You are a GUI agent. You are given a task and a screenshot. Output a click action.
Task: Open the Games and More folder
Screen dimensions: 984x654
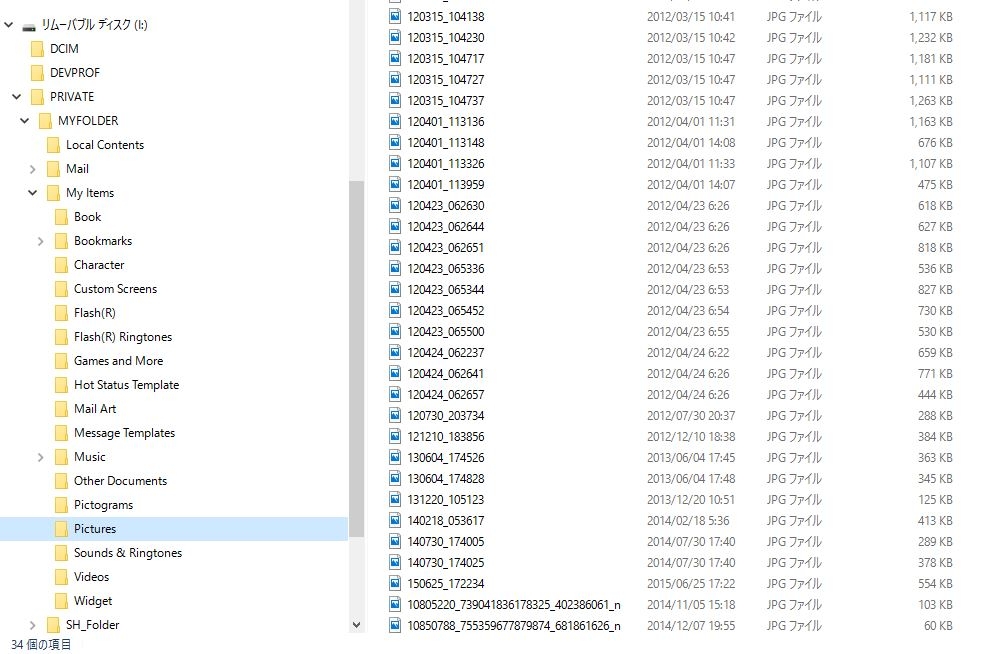tap(119, 361)
